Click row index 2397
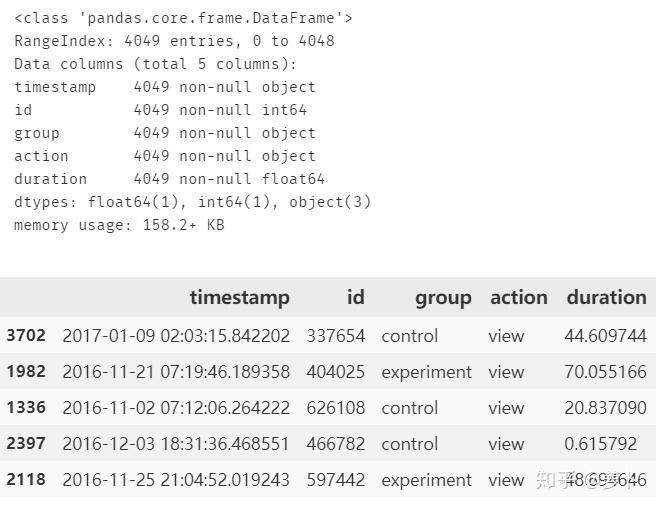The image size is (656, 509). tap(26, 444)
